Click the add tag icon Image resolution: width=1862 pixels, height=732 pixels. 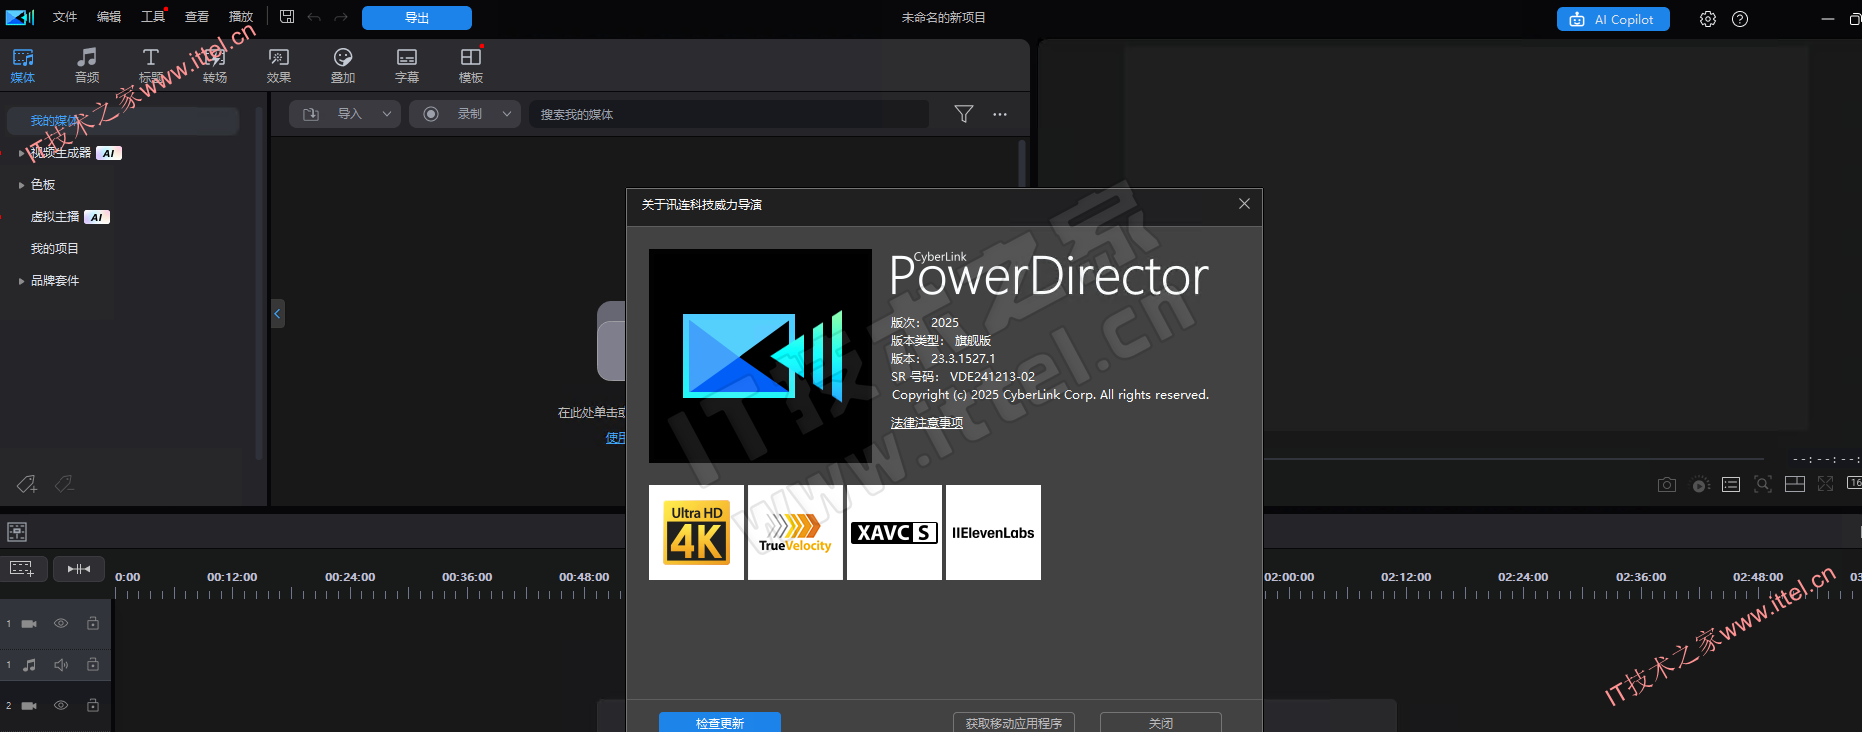click(x=27, y=484)
